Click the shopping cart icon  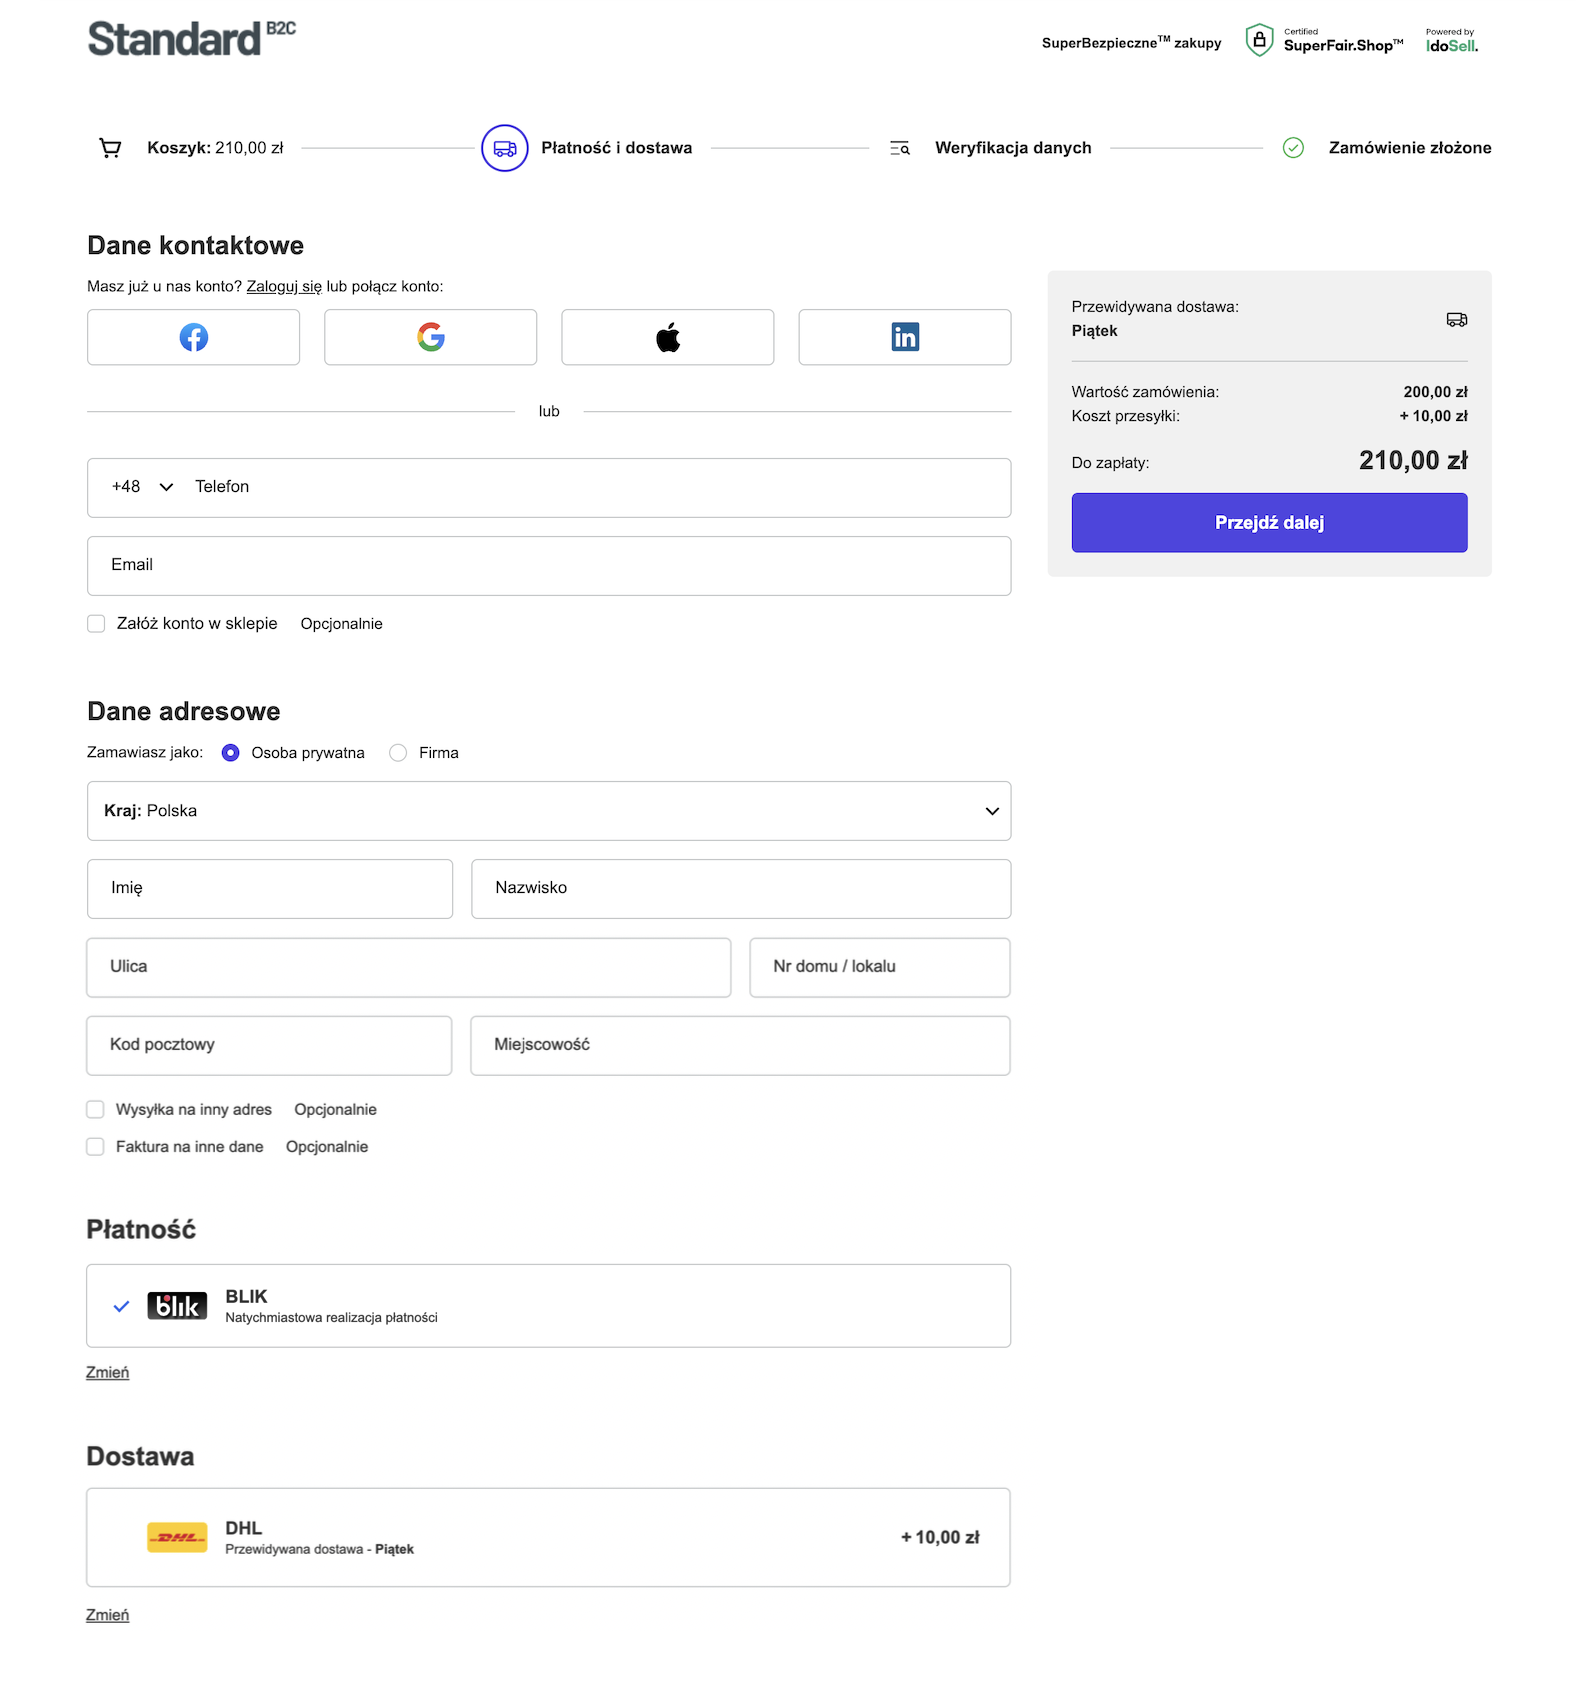click(x=110, y=148)
